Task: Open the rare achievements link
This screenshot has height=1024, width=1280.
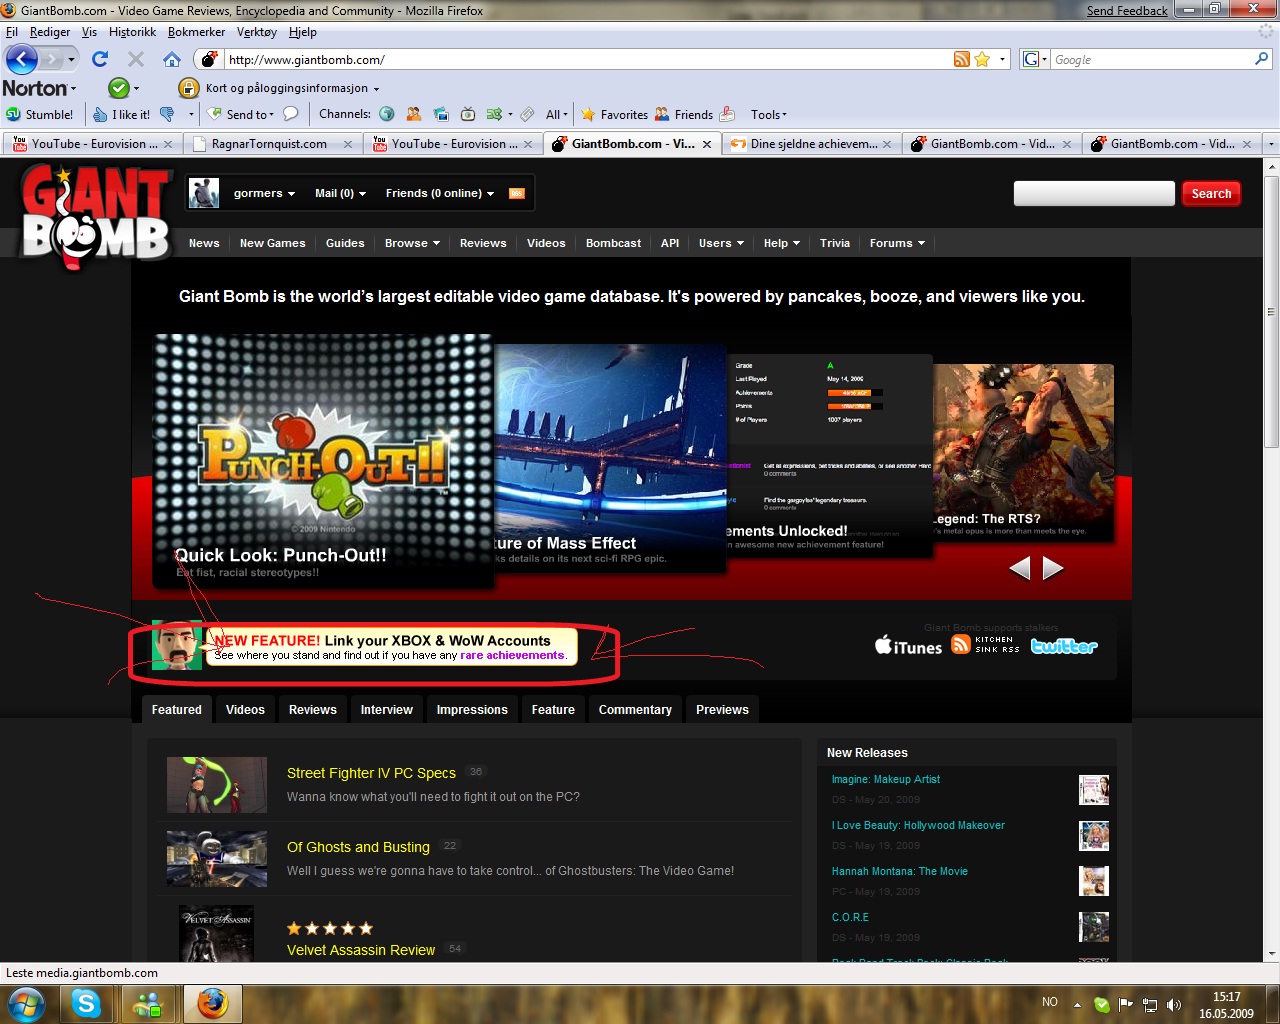Action: pos(512,656)
